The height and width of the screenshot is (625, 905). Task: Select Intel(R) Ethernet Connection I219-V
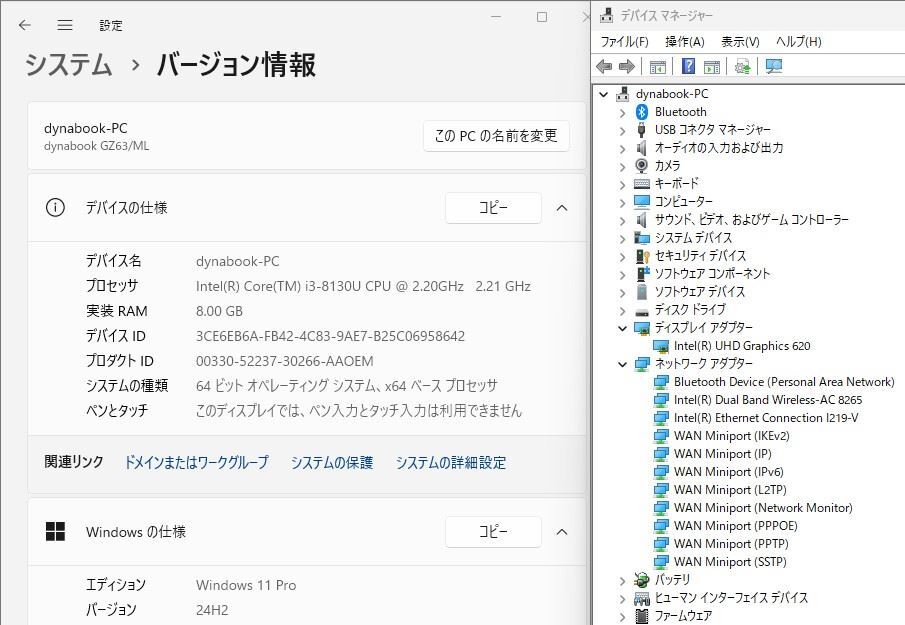point(766,417)
